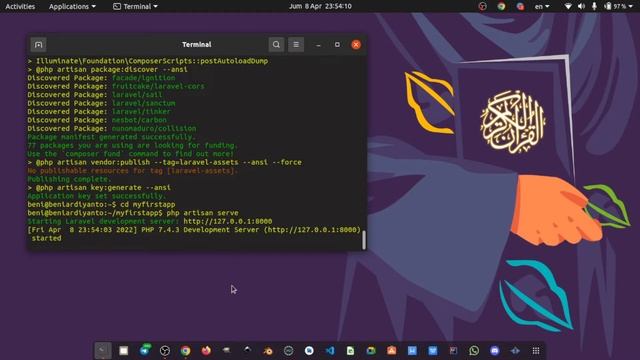
Task: Click 'Application key set successfully.' line
Action: pyautogui.click(x=97, y=196)
